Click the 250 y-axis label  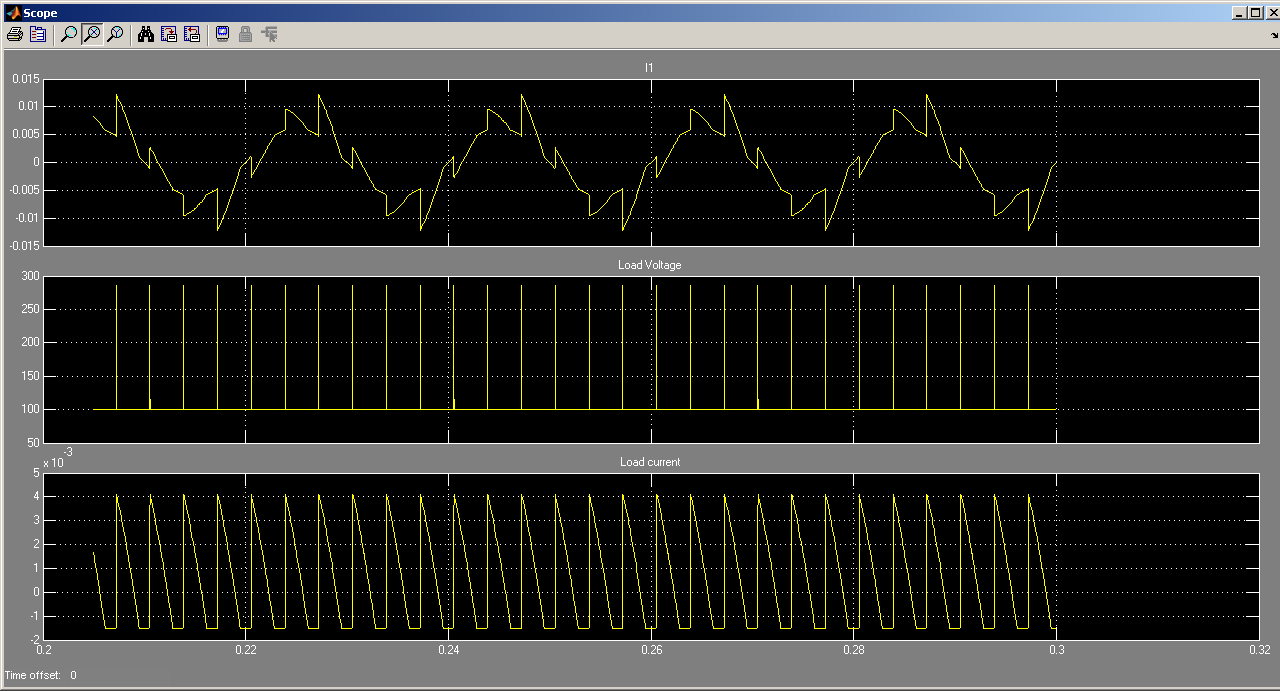[29, 309]
